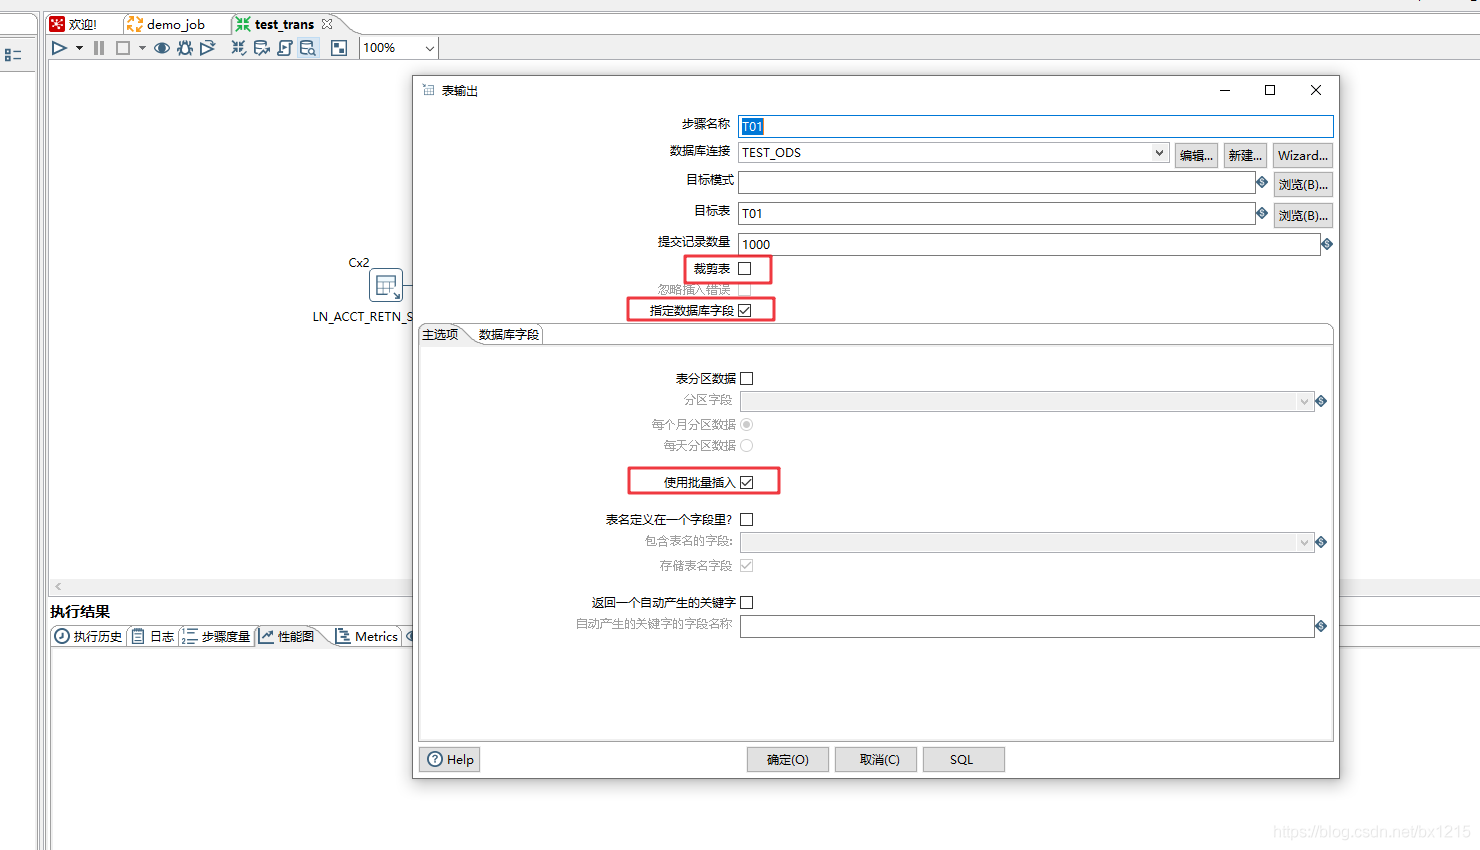Image resolution: width=1480 pixels, height=850 pixels.
Task: Focus the 自动产生的关键字的字段名称 field
Action: 1027,626
